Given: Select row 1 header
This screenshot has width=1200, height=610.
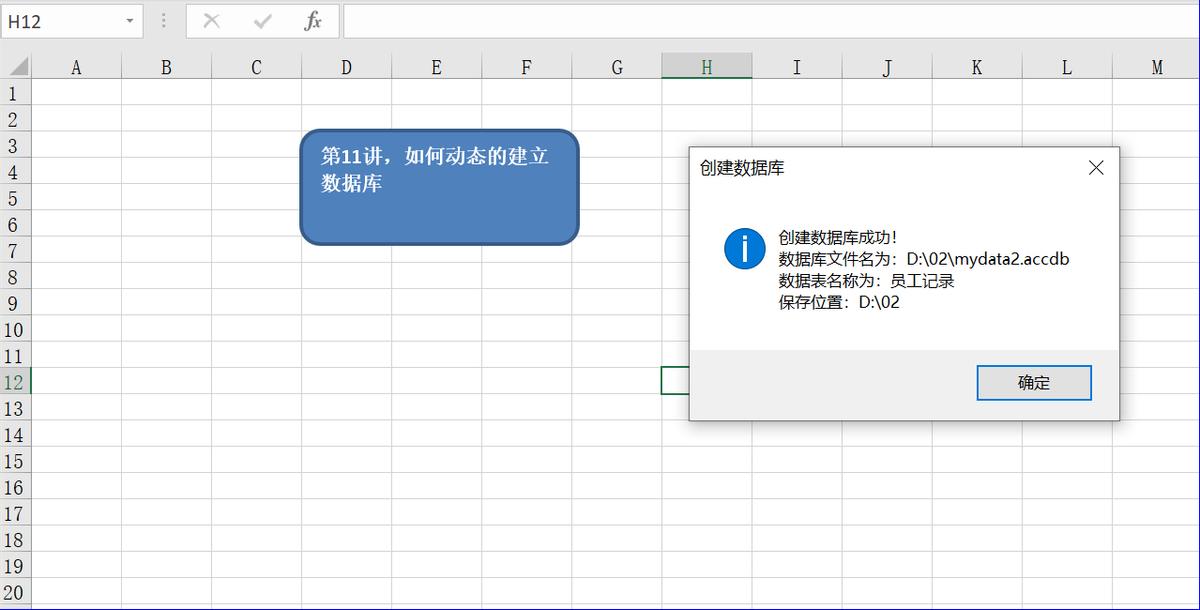Looking at the screenshot, I should point(14,93).
